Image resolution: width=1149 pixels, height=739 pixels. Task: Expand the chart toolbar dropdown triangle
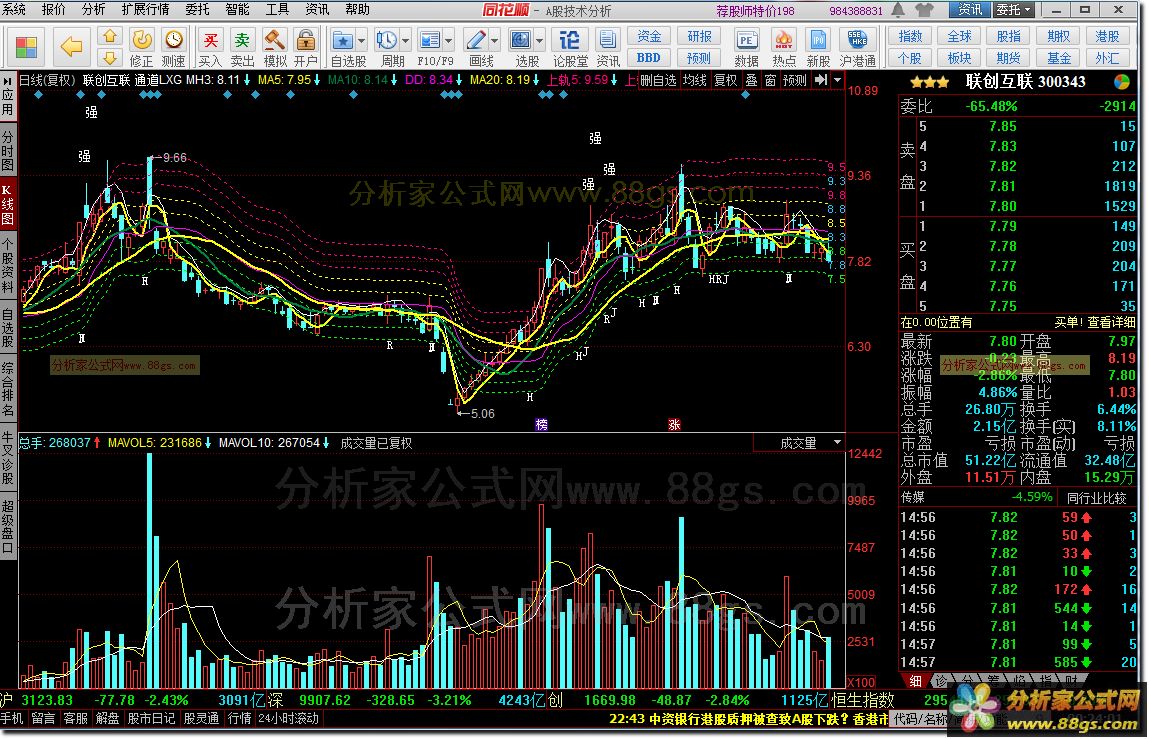(x=837, y=80)
